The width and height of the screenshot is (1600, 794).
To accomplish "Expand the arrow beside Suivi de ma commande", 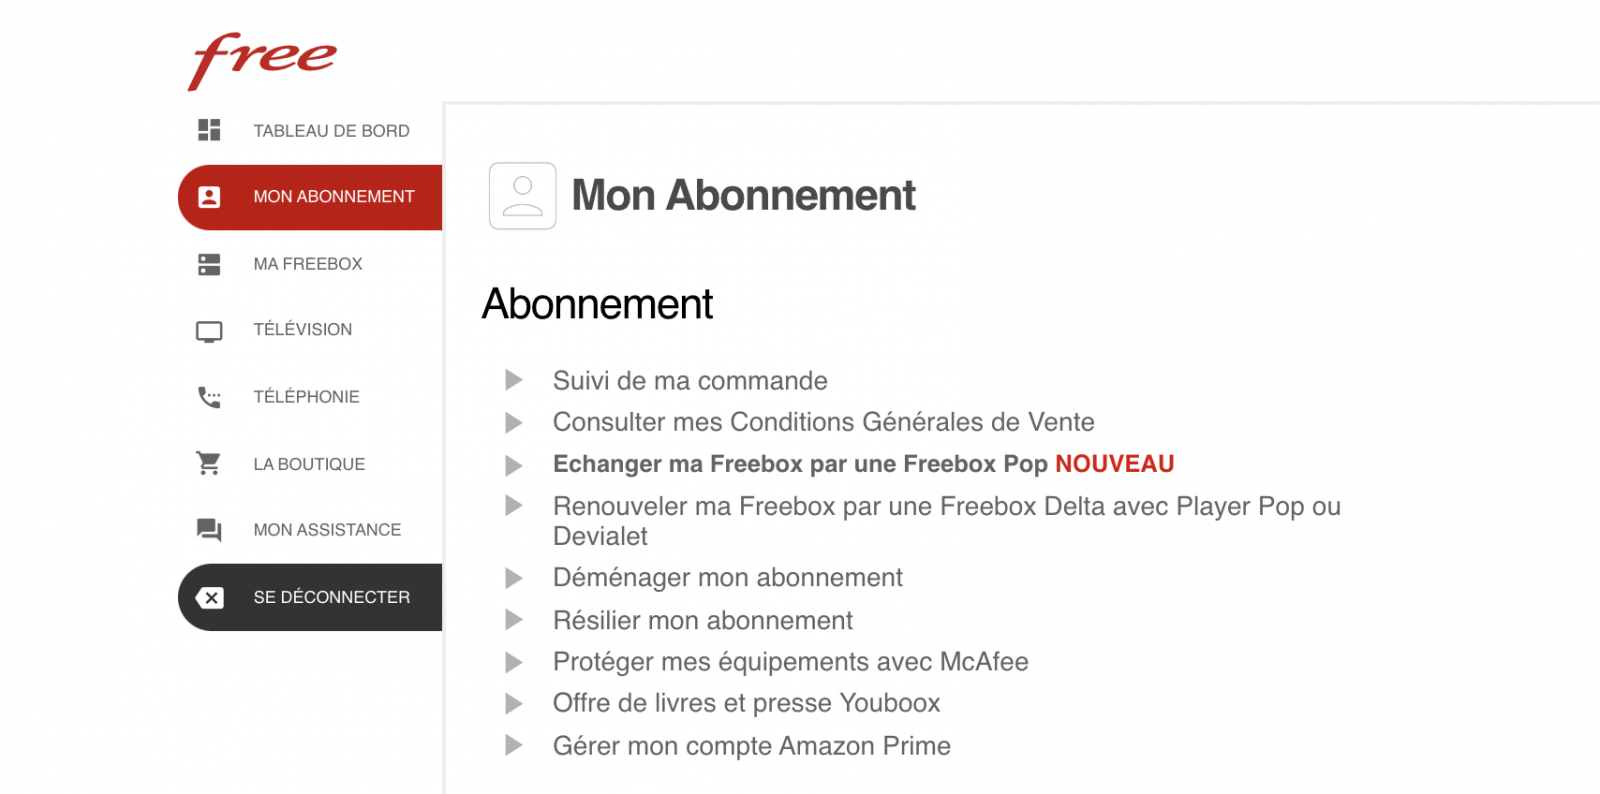I will 514,380.
